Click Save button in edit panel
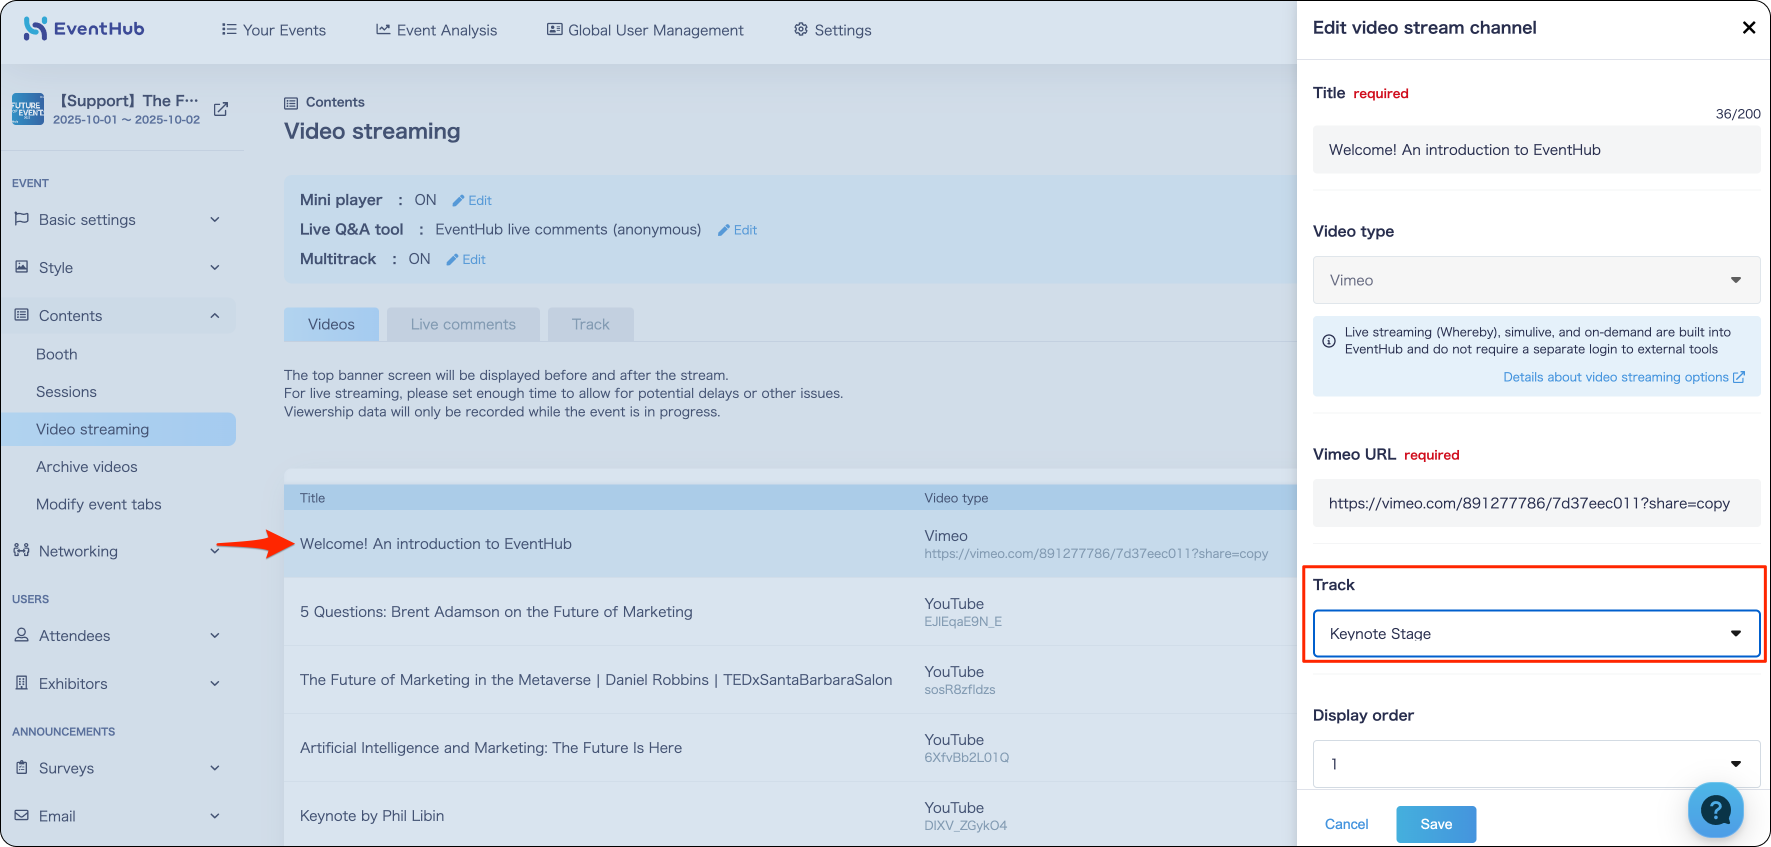 point(1436,824)
